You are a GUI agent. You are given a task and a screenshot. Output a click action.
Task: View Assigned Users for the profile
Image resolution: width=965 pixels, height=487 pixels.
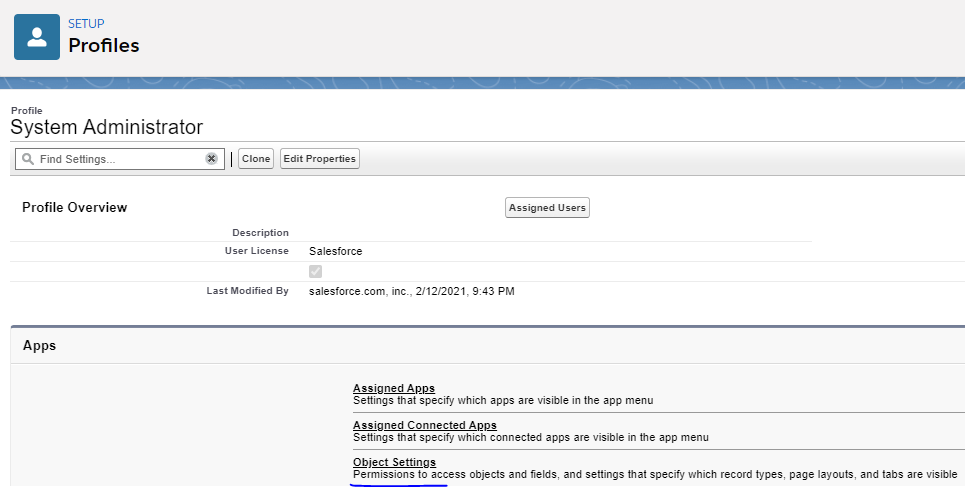click(x=547, y=208)
